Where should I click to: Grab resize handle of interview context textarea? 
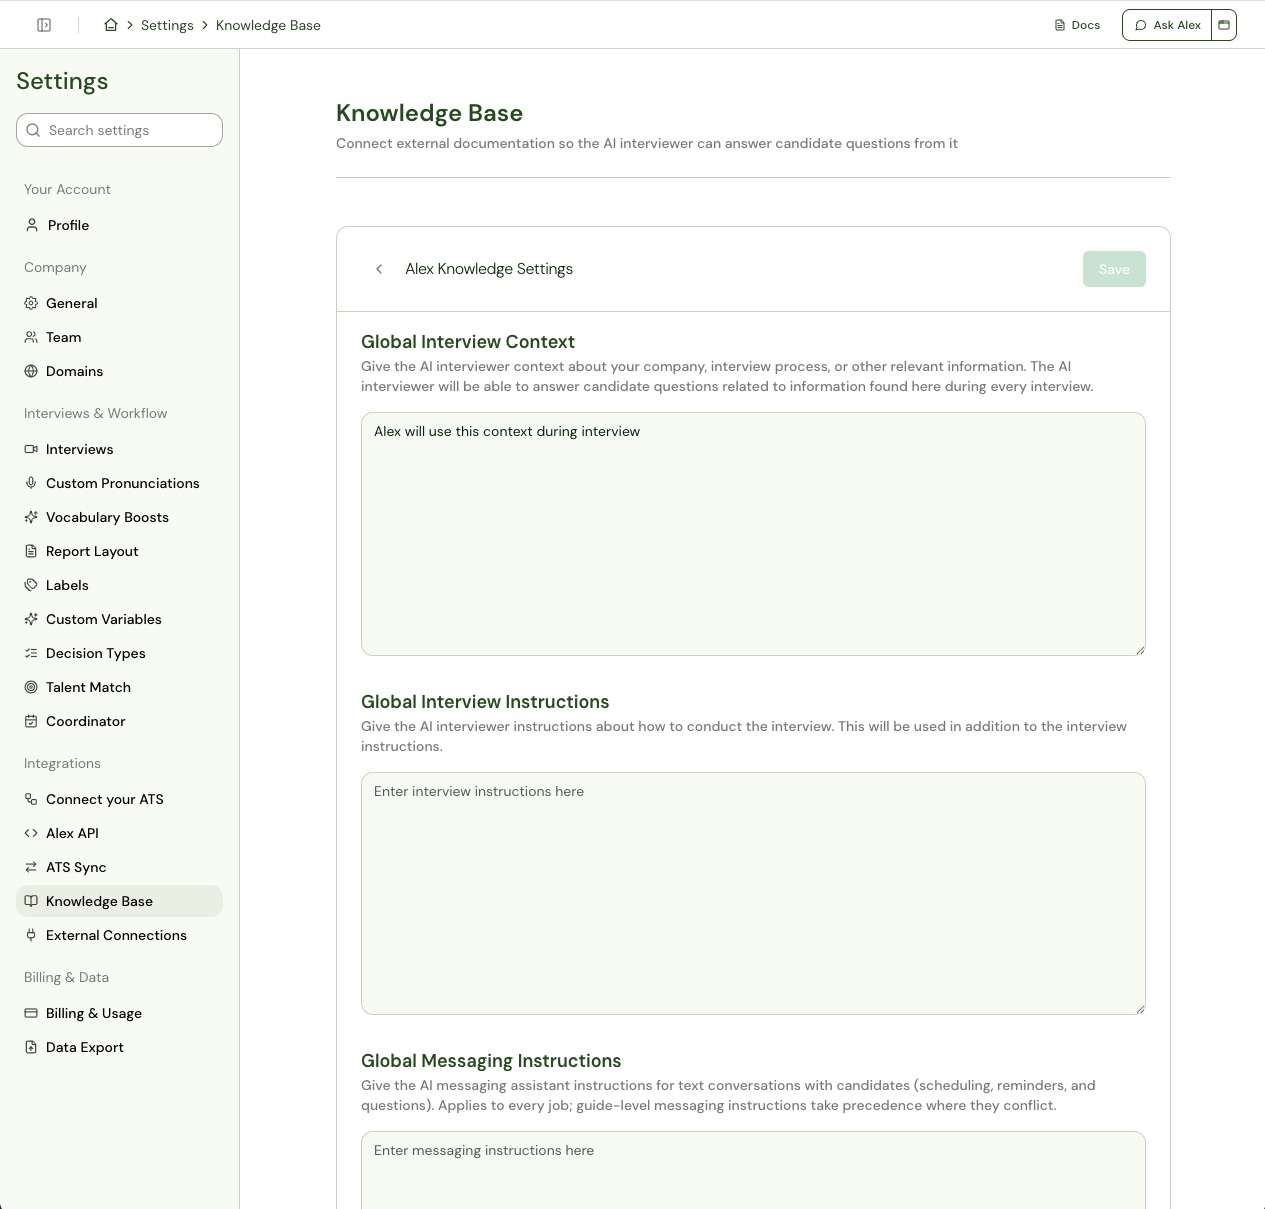click(x=1140, y=650)
